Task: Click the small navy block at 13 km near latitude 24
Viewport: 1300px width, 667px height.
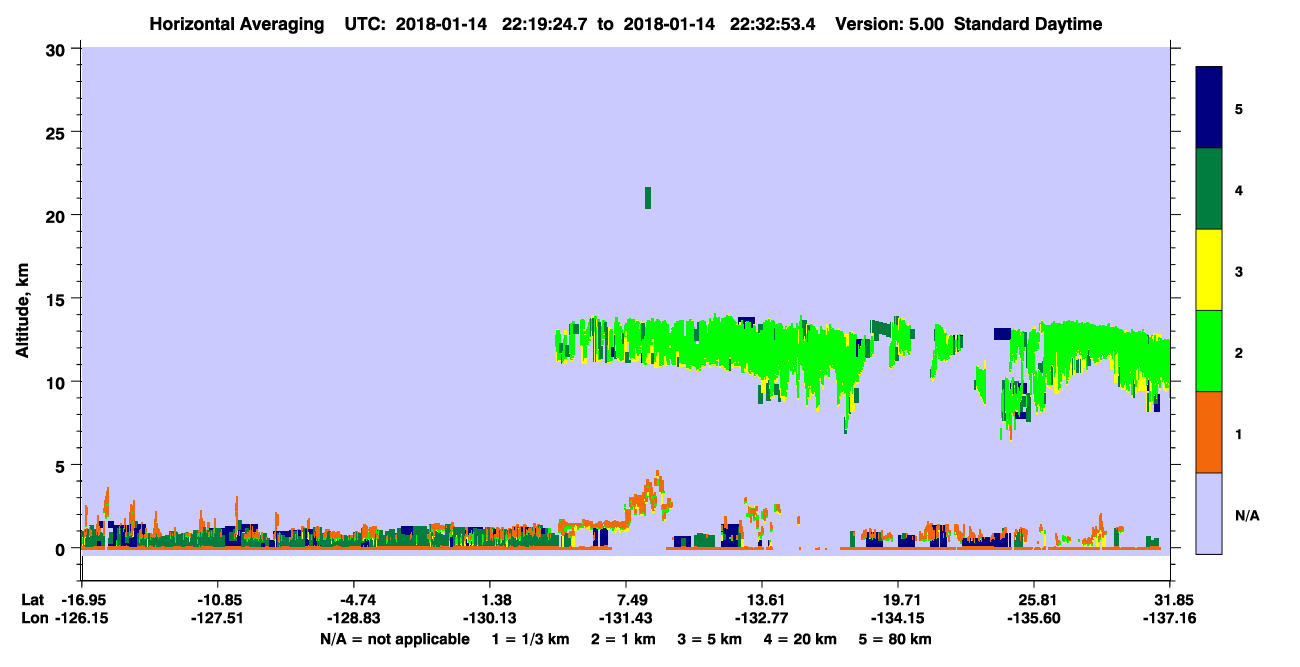Action: (1002, 334)
